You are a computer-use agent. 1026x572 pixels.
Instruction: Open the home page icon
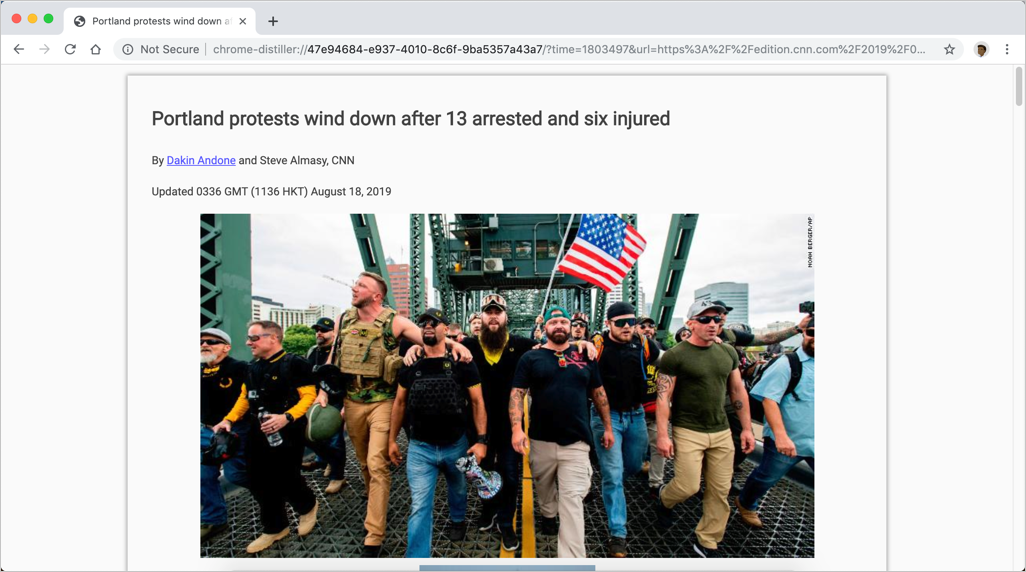(x=96, y=49)
